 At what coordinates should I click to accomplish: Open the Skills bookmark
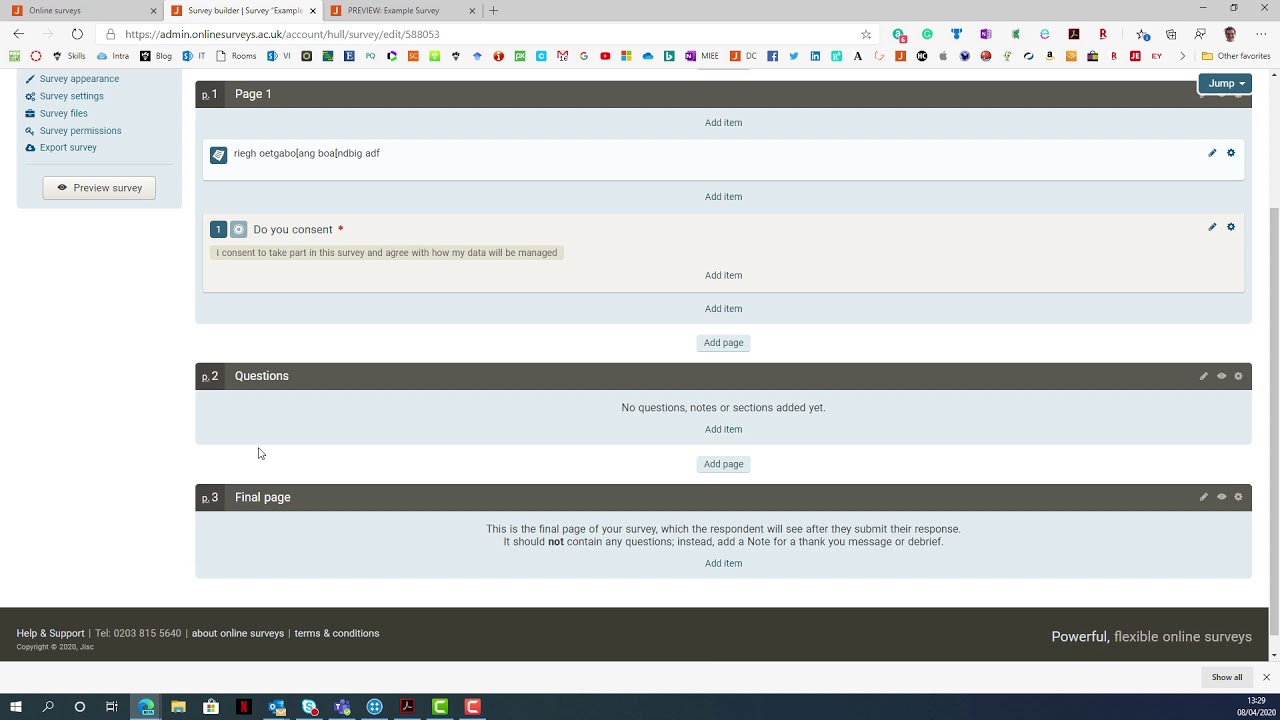(69, 56)
